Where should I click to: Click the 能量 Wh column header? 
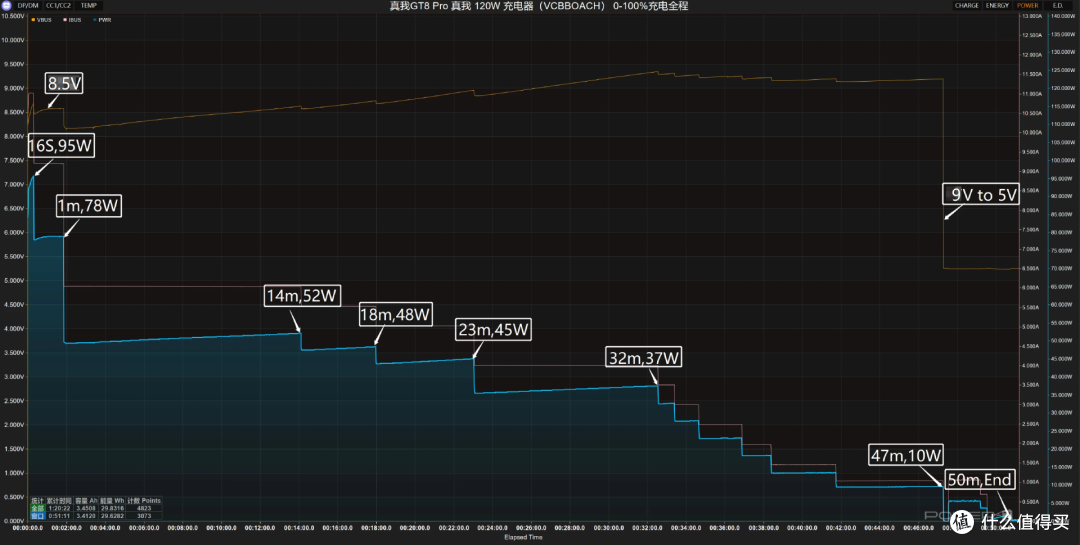pyautogui.click(x=112, y=501)
